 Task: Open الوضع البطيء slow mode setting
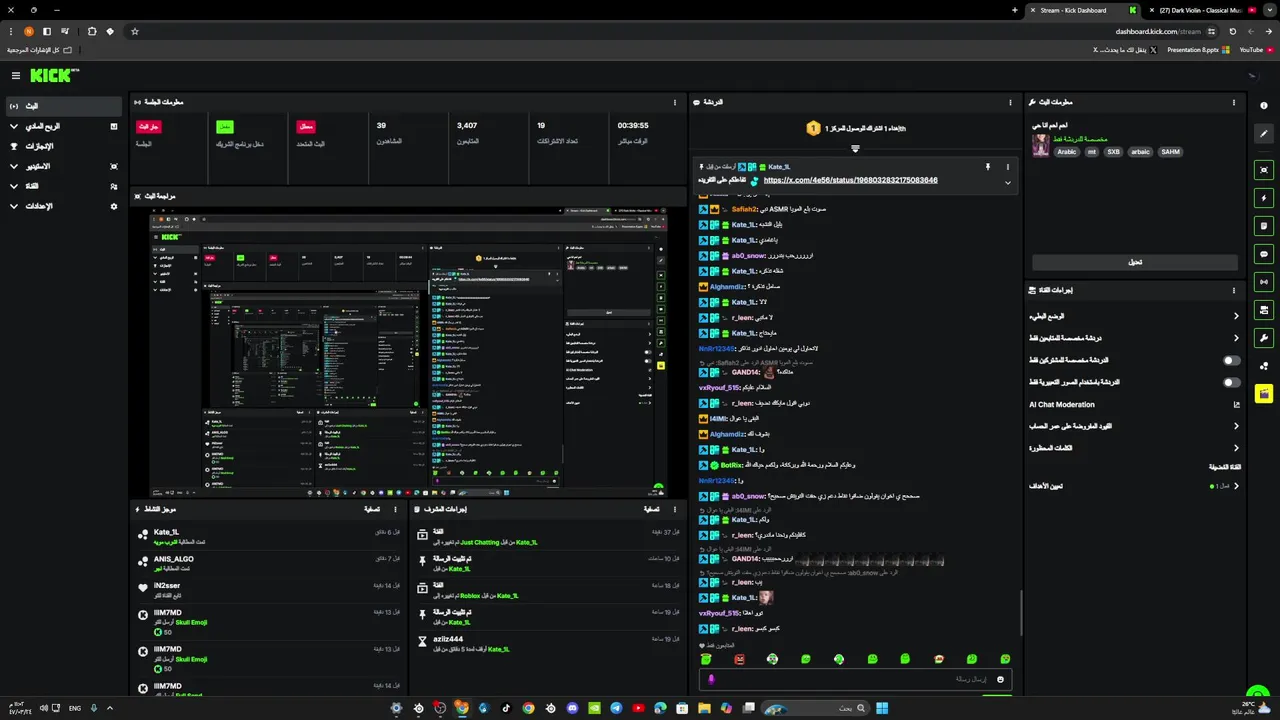coord(1135,316)
